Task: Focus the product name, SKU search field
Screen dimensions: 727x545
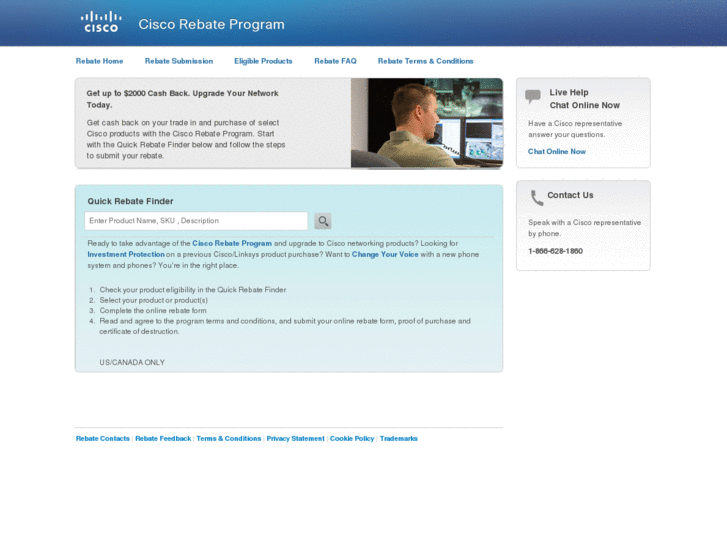Action: point(196,221)
